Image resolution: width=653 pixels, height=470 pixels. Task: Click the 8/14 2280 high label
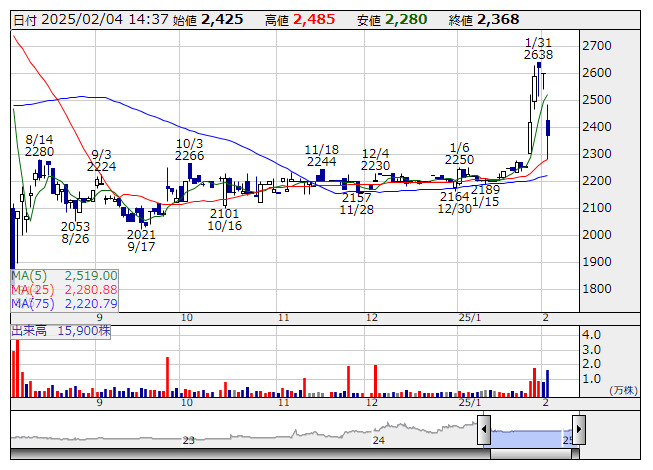click(x=39, y=146)
